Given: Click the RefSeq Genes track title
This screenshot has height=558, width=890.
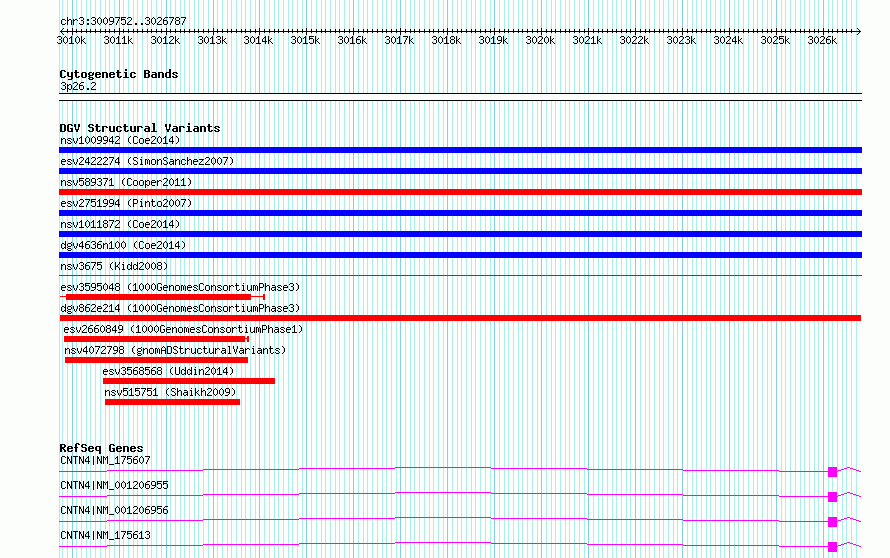Looking at the screenshot, I should [x=101, y=448].
